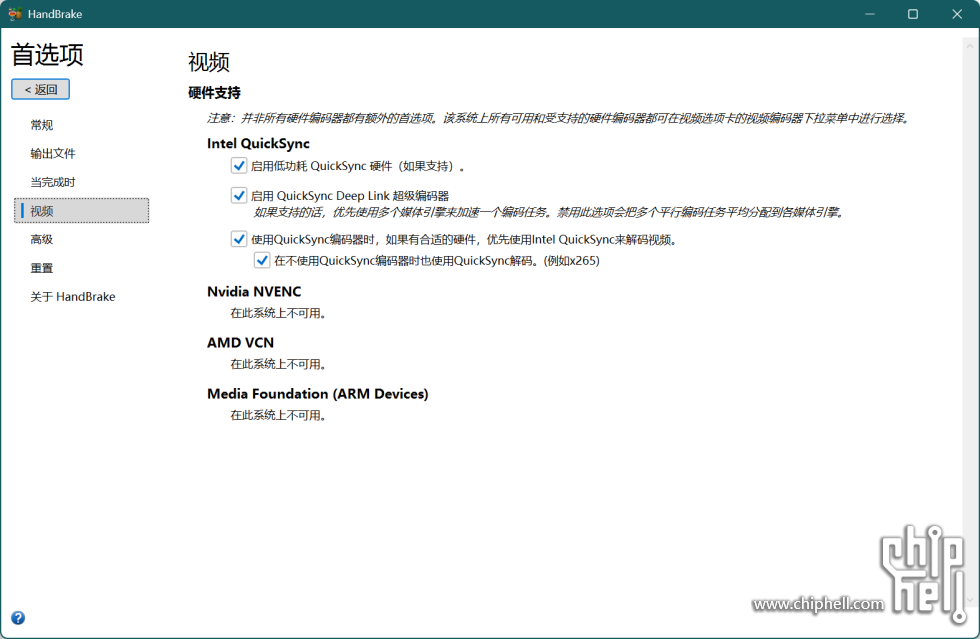The image size is (980, 639).
Task: Click the Intel QuickSync heading
Action: click(x=258, y=143)
